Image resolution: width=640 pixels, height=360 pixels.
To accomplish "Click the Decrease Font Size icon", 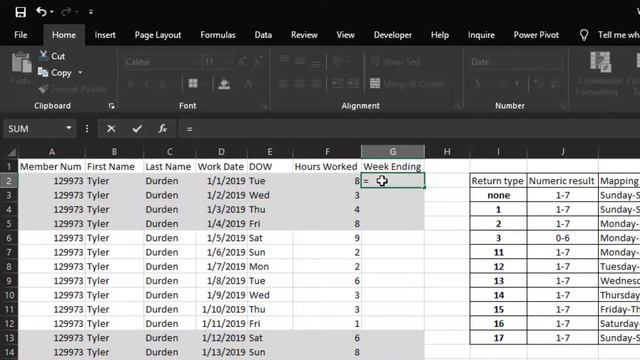I will 258,62.
